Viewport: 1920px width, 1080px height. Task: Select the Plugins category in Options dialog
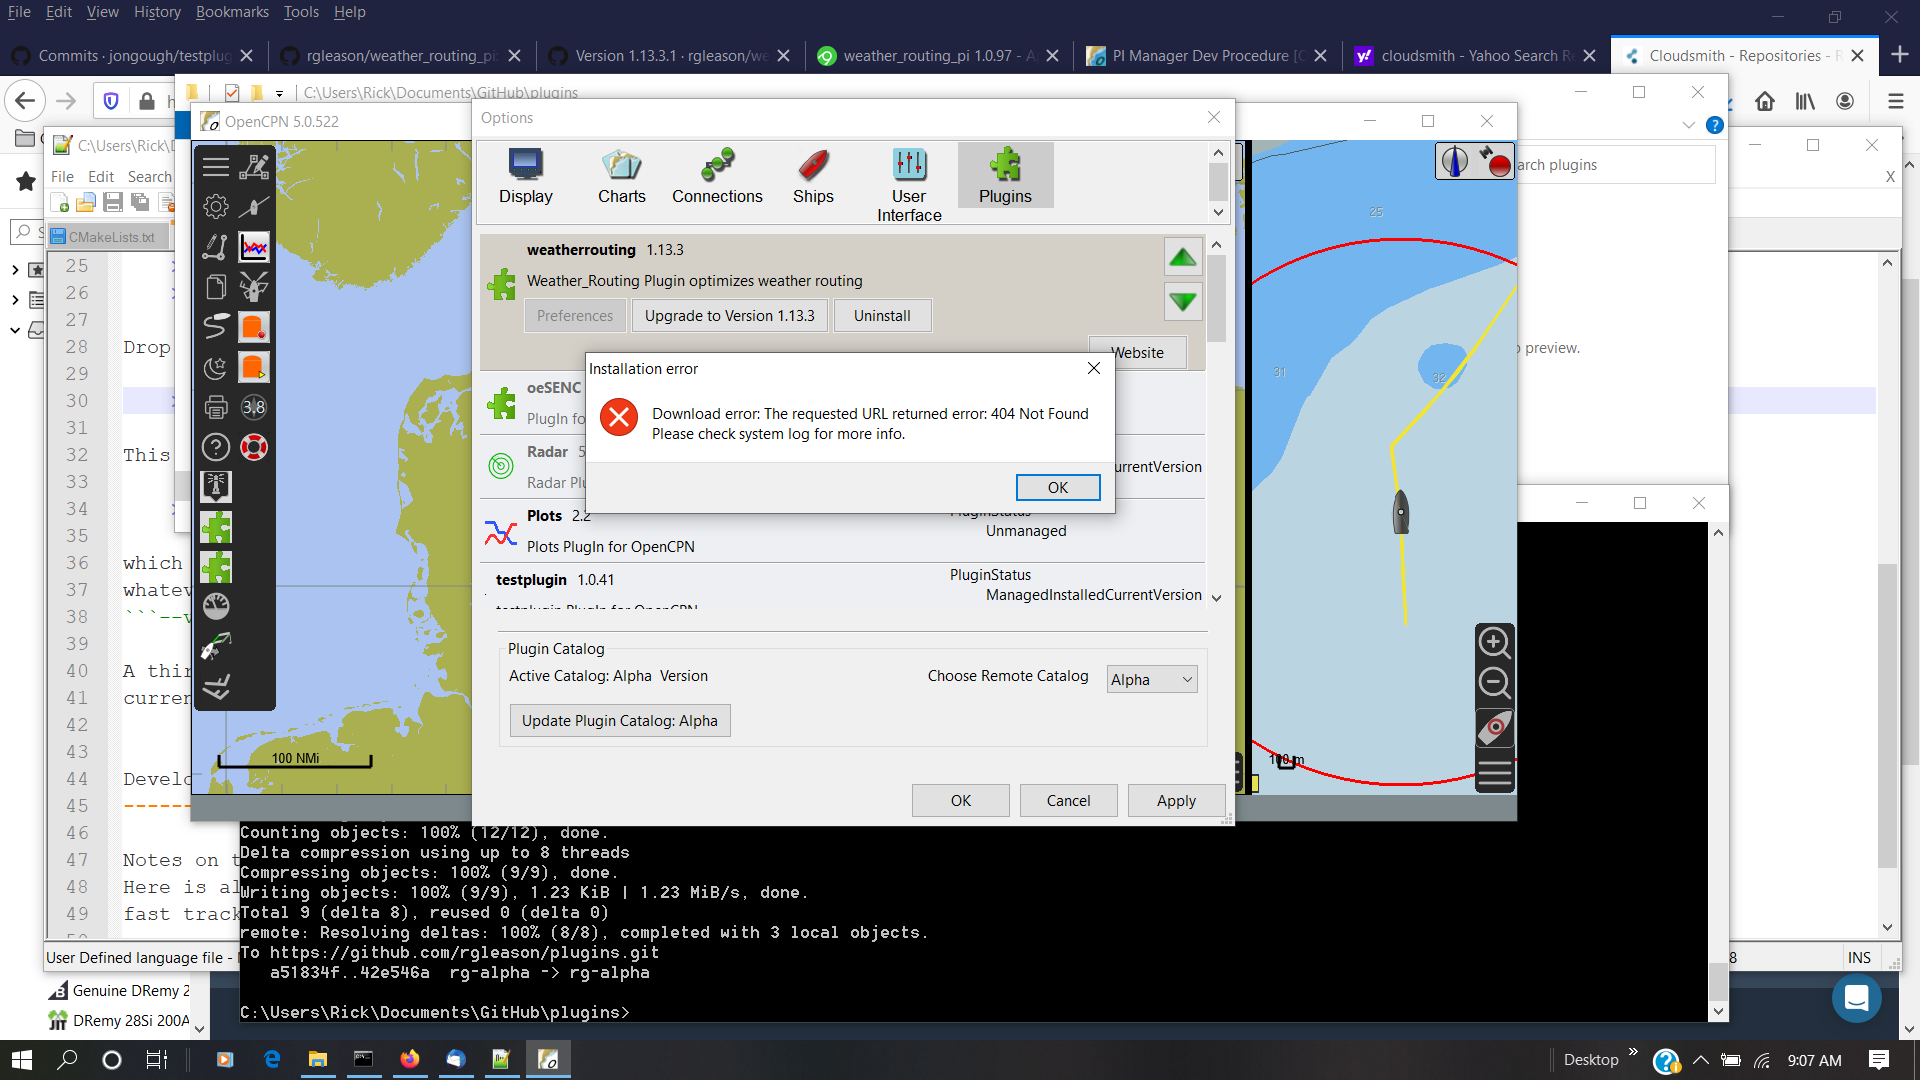point(1004,175)
